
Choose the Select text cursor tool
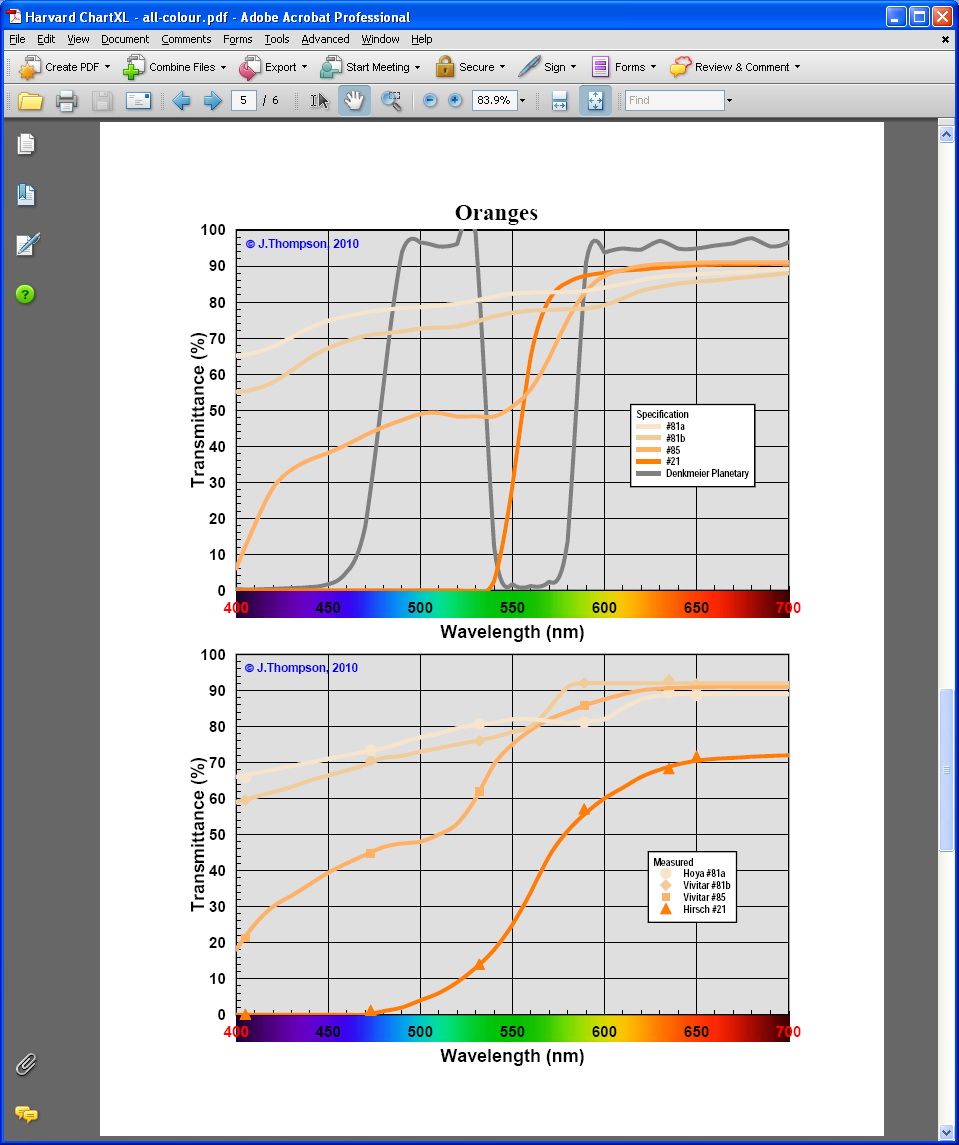coord(319,101)
